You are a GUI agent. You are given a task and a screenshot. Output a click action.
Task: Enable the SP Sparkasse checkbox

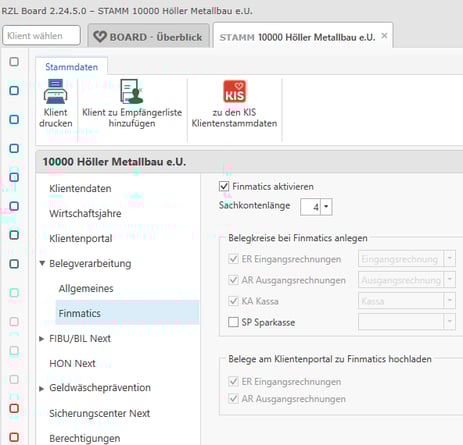233,322
